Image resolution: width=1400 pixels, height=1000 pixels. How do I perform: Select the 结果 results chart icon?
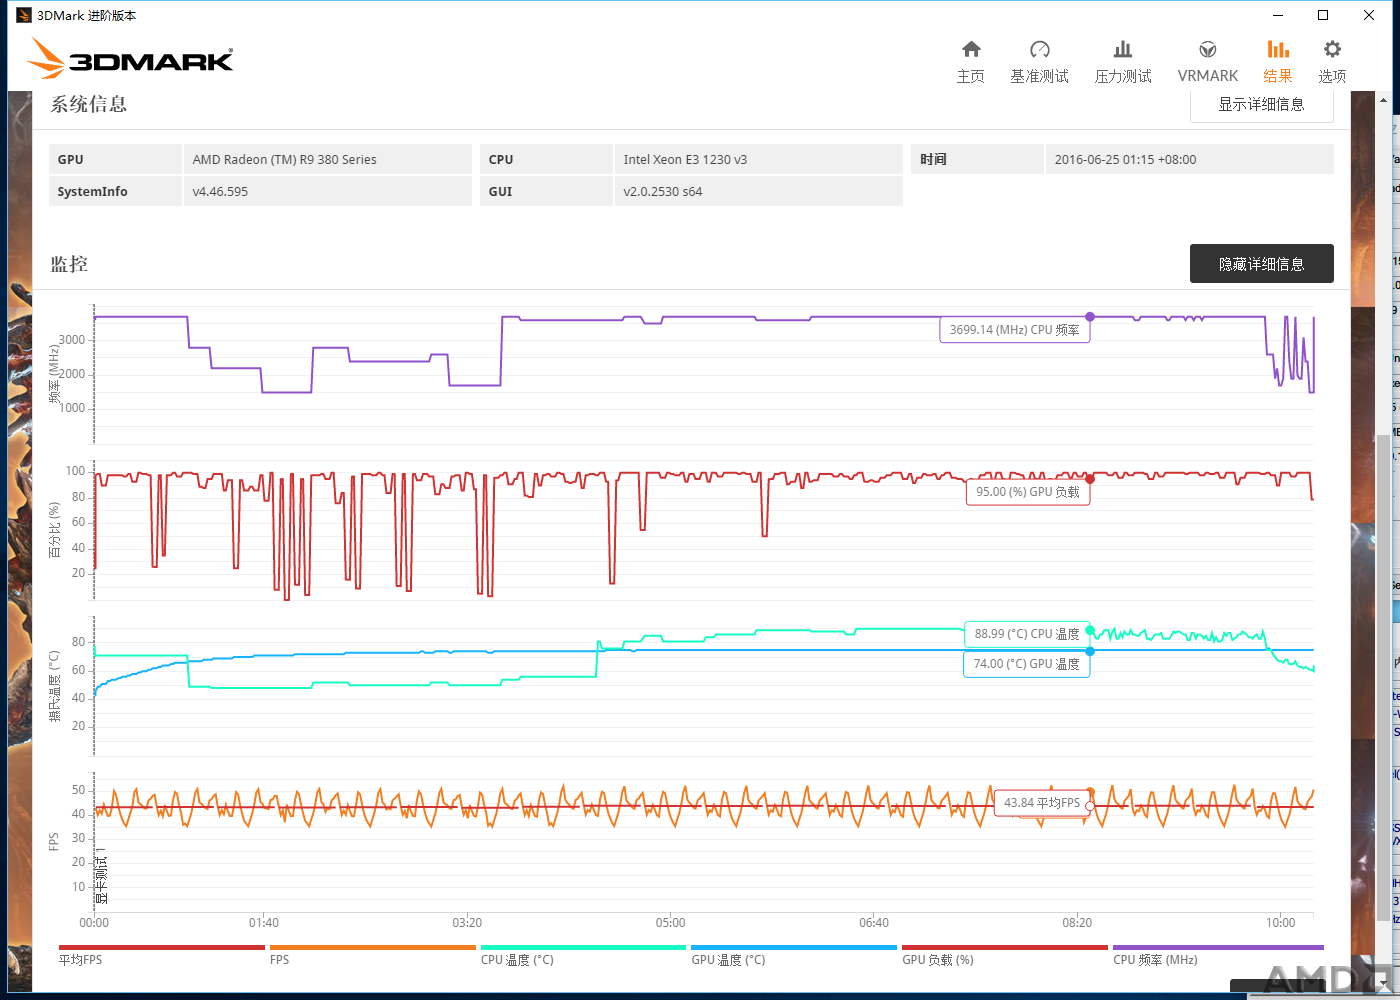1278,50
